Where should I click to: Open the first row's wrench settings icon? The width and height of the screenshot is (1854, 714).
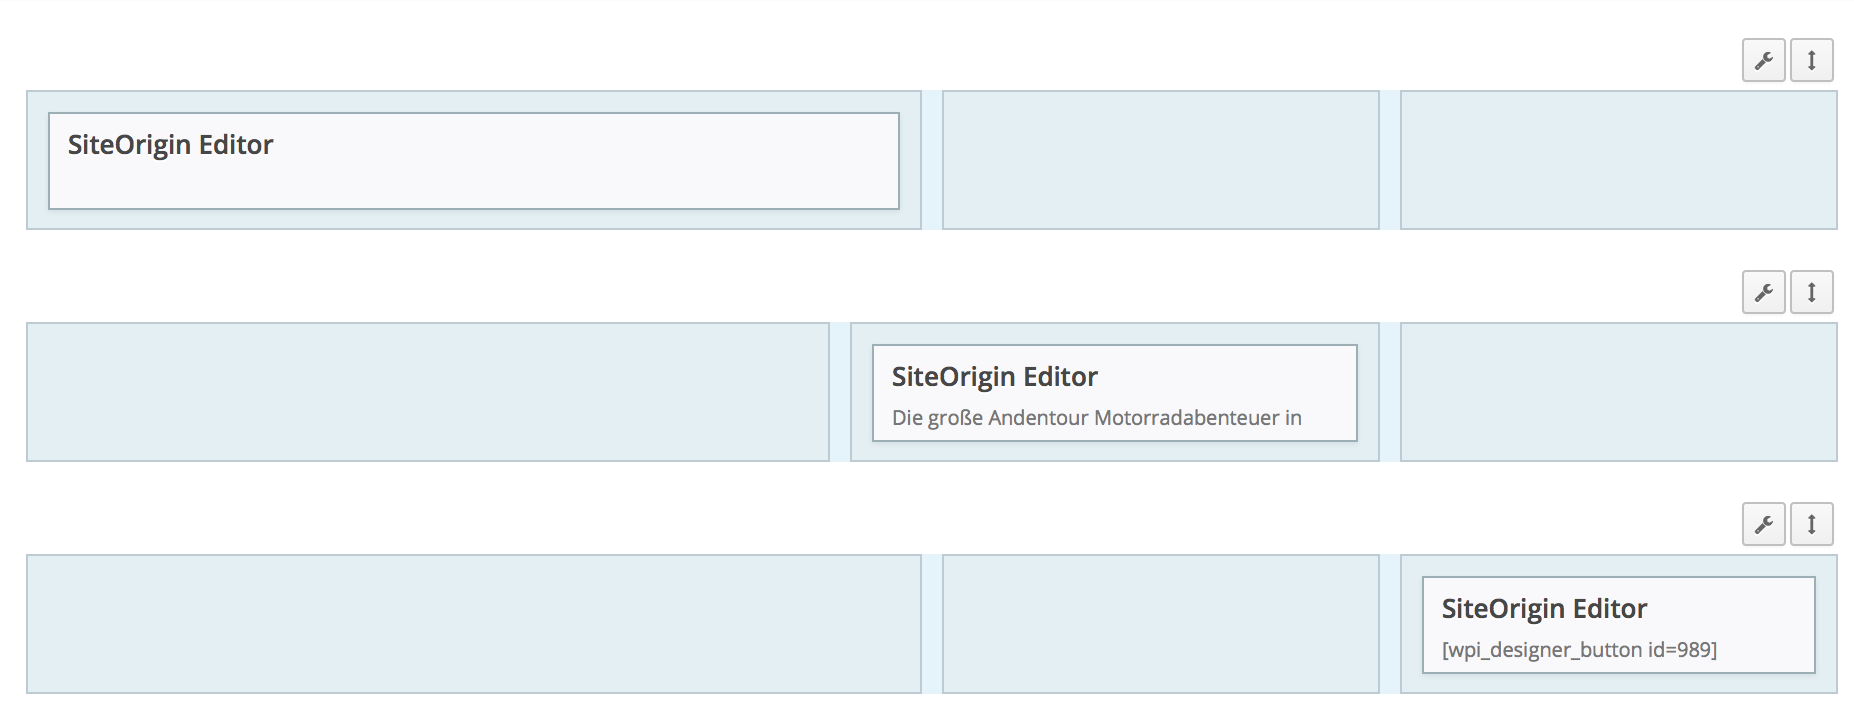[x=1763, y=60]
